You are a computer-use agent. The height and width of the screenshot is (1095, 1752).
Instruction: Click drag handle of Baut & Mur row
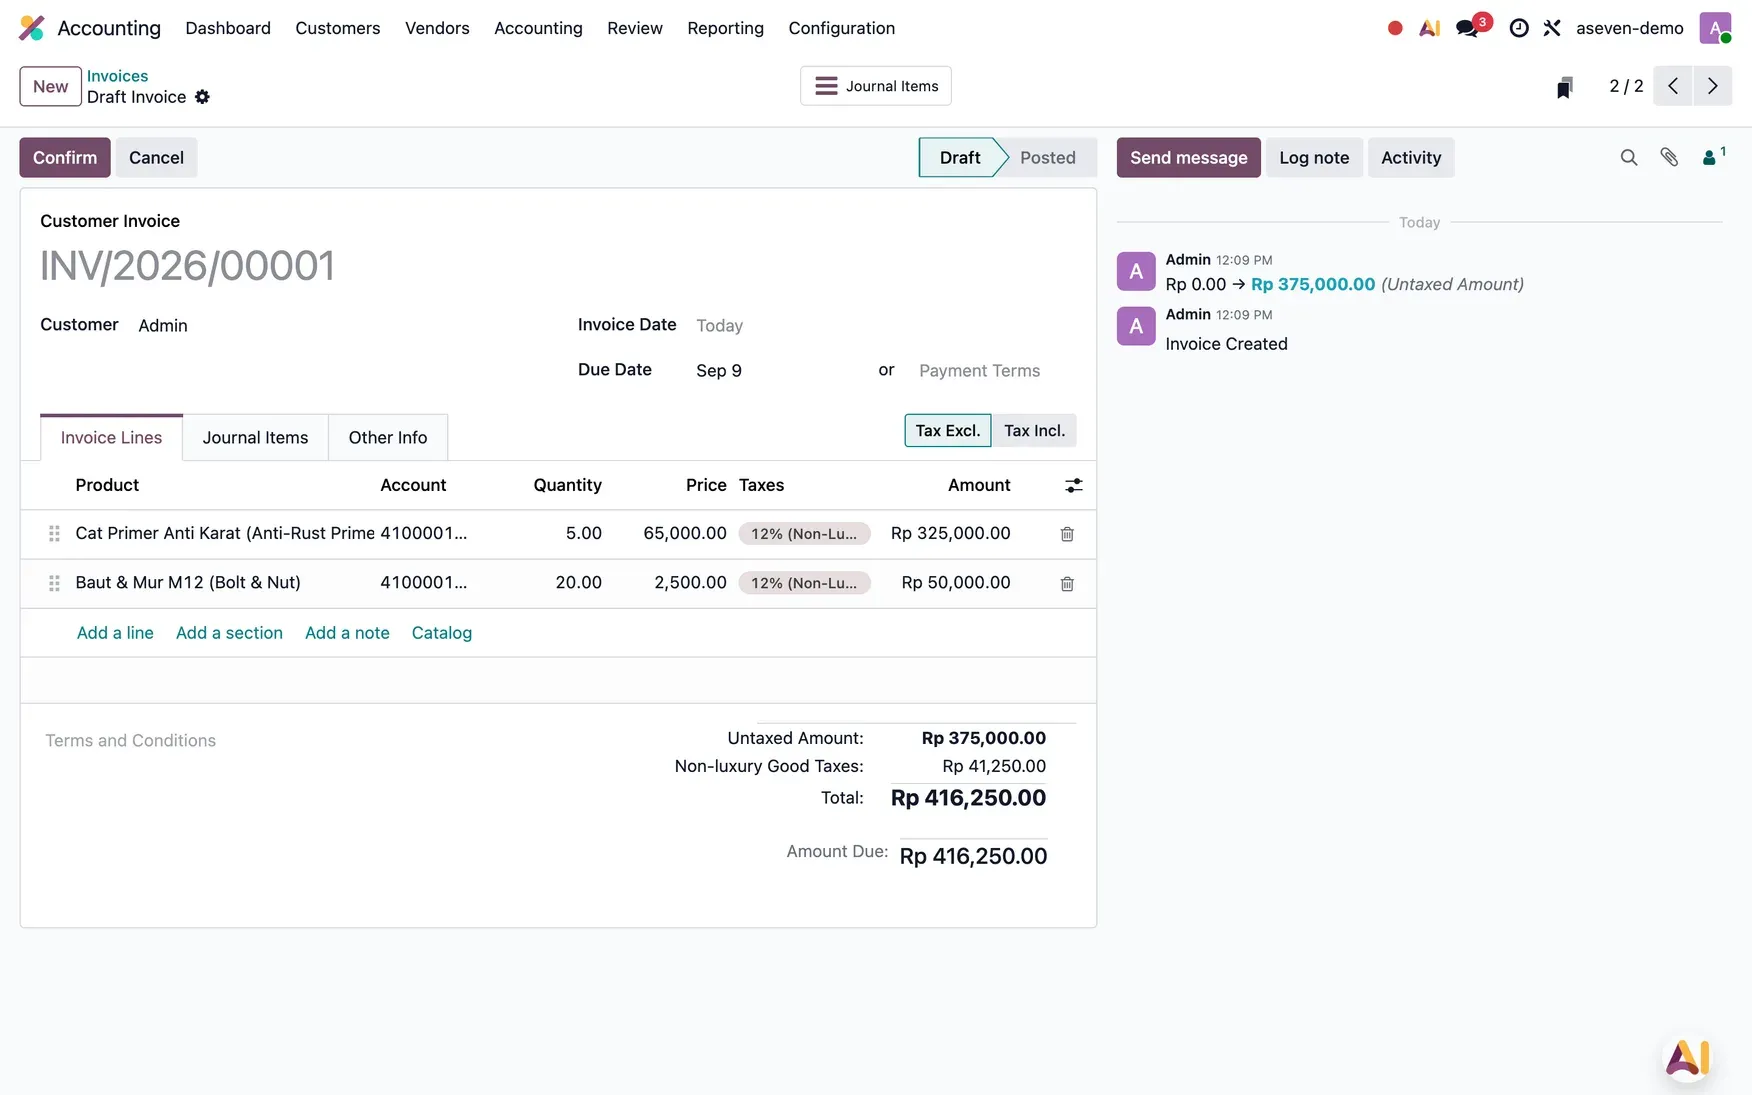54,583
